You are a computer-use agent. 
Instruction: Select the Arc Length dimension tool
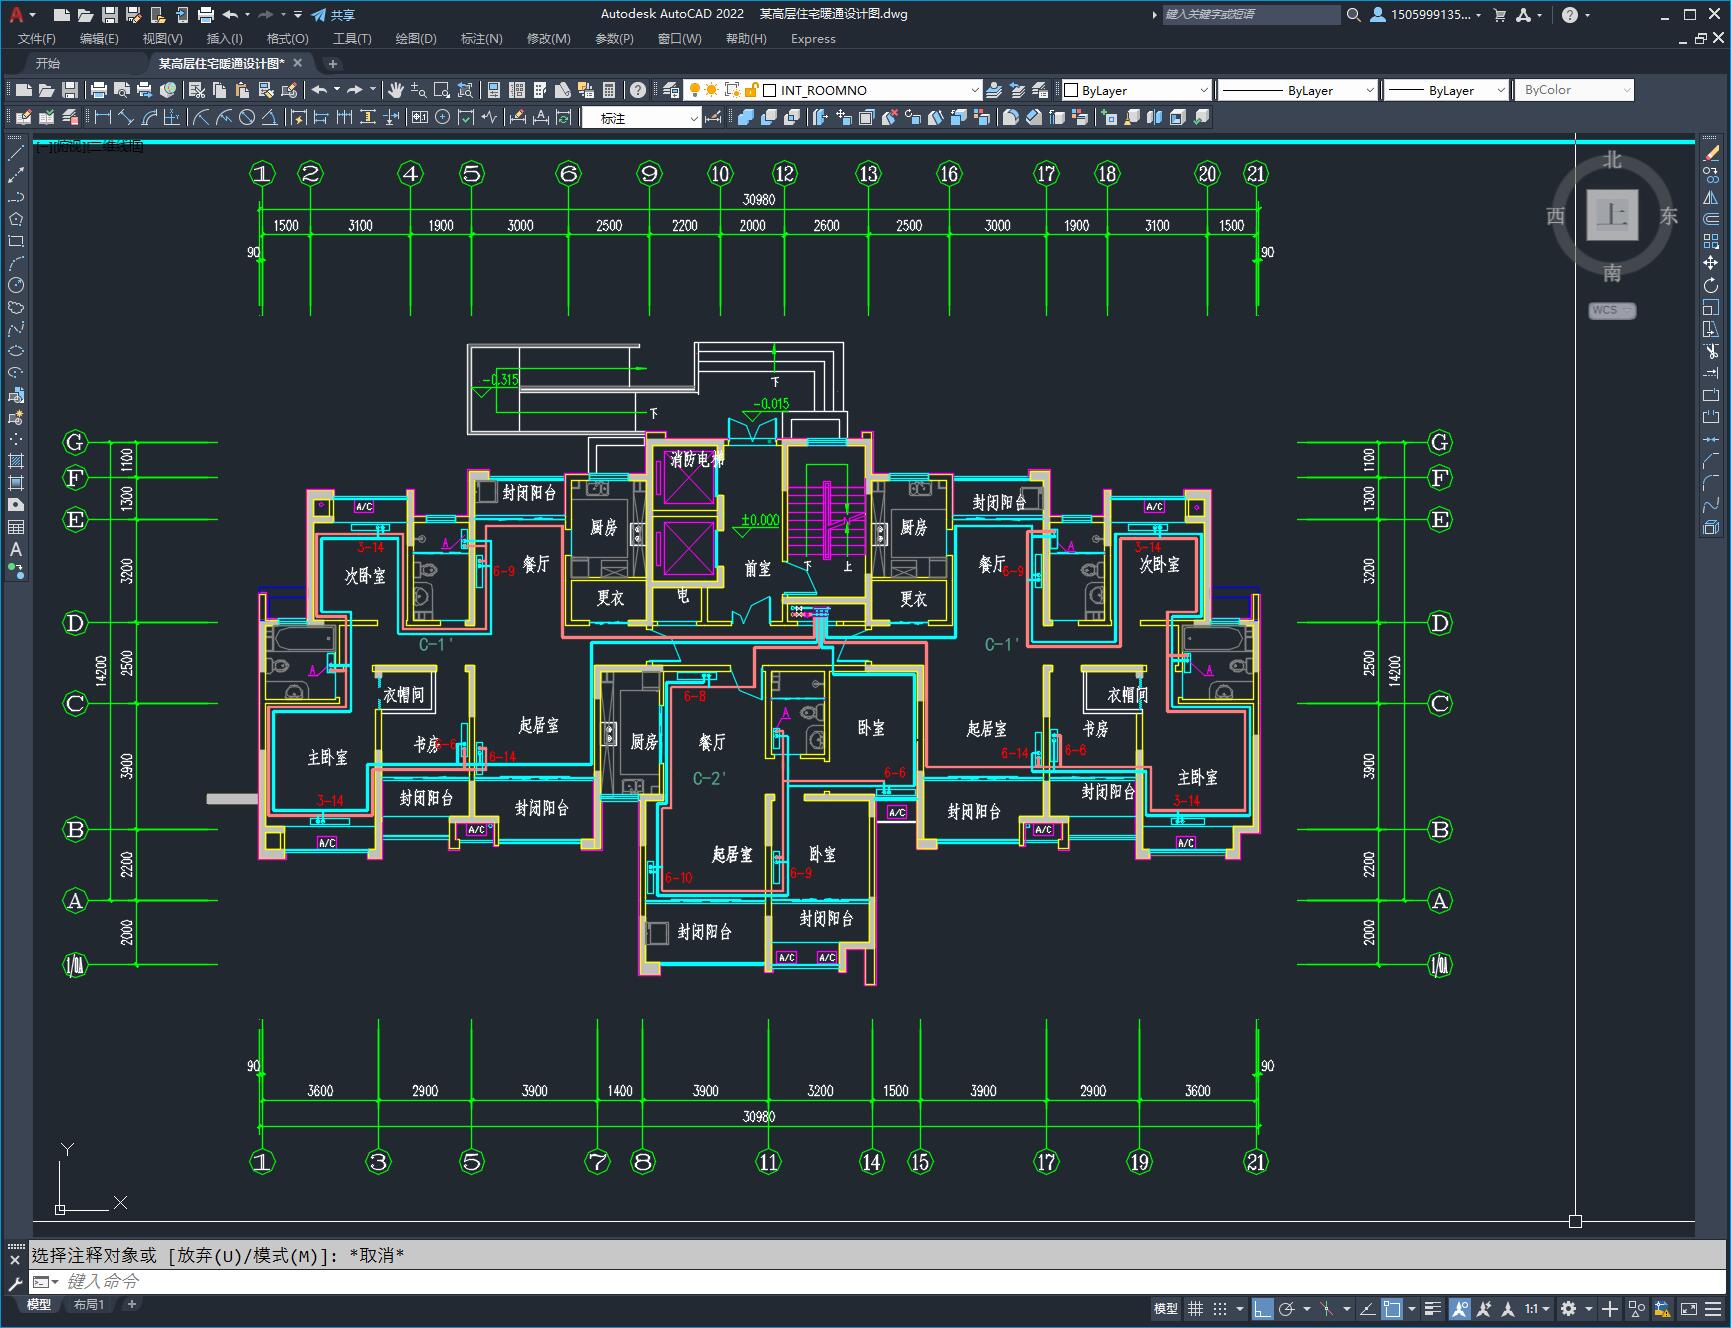pos(149,117)
